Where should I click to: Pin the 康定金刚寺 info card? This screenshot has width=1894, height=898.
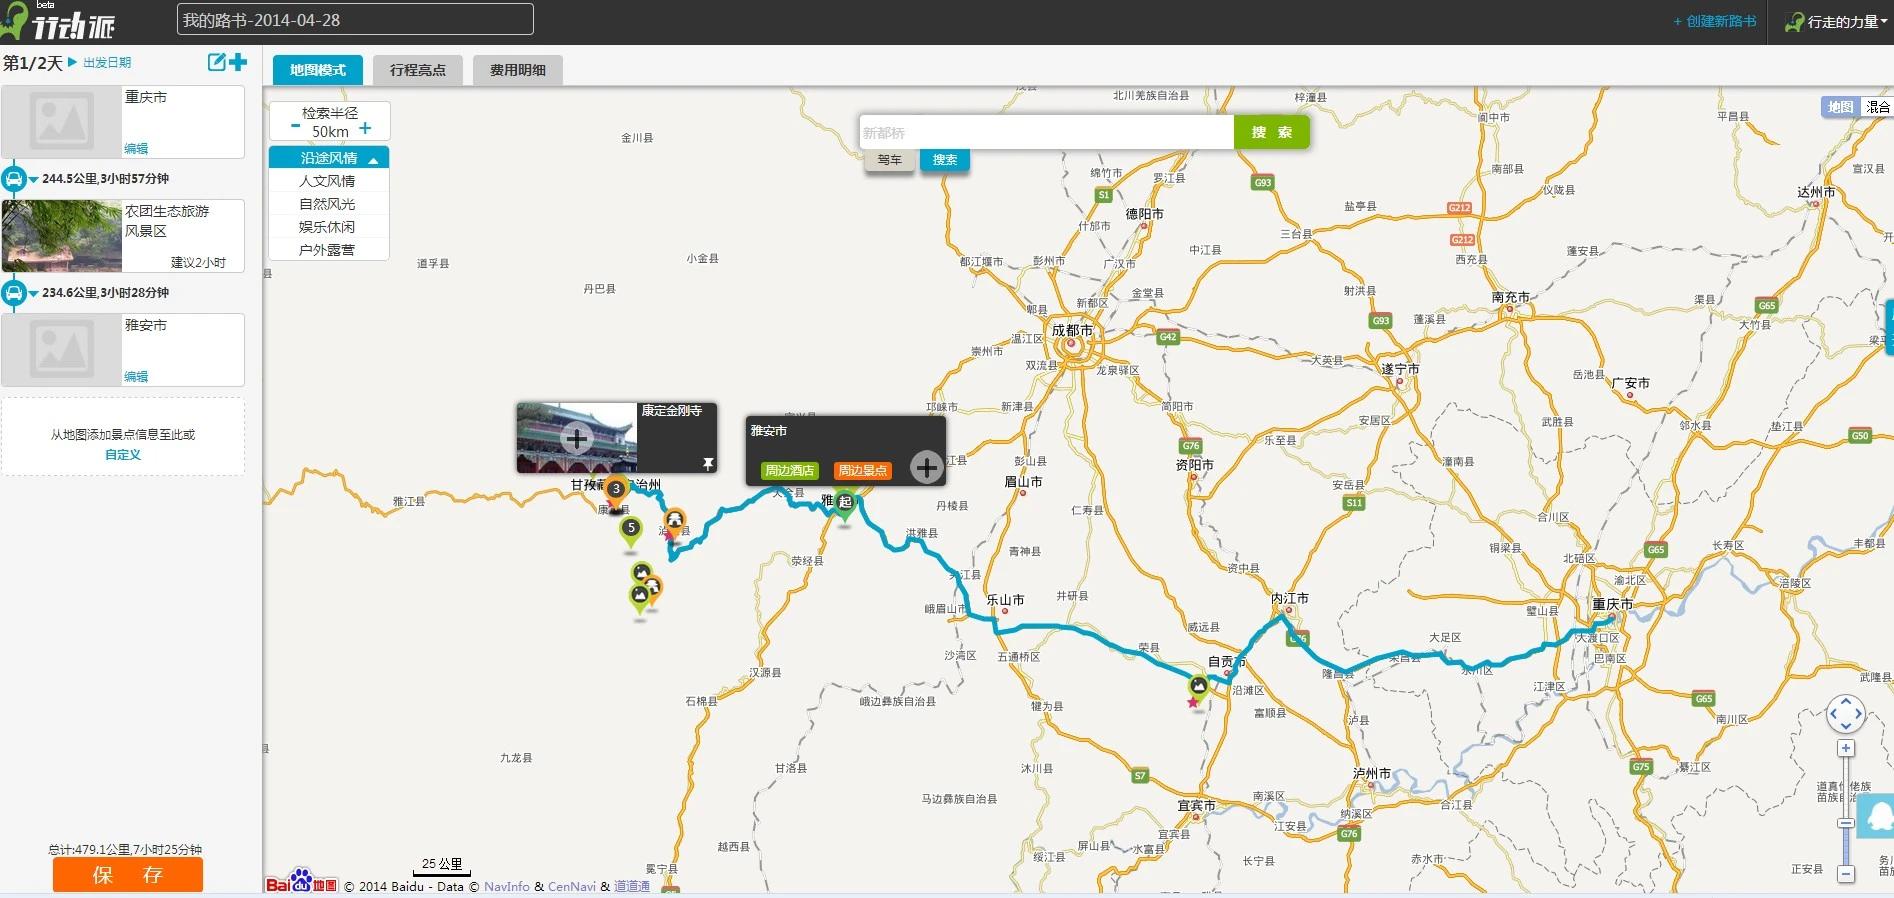pyautogui.click(x=708, y=463)
